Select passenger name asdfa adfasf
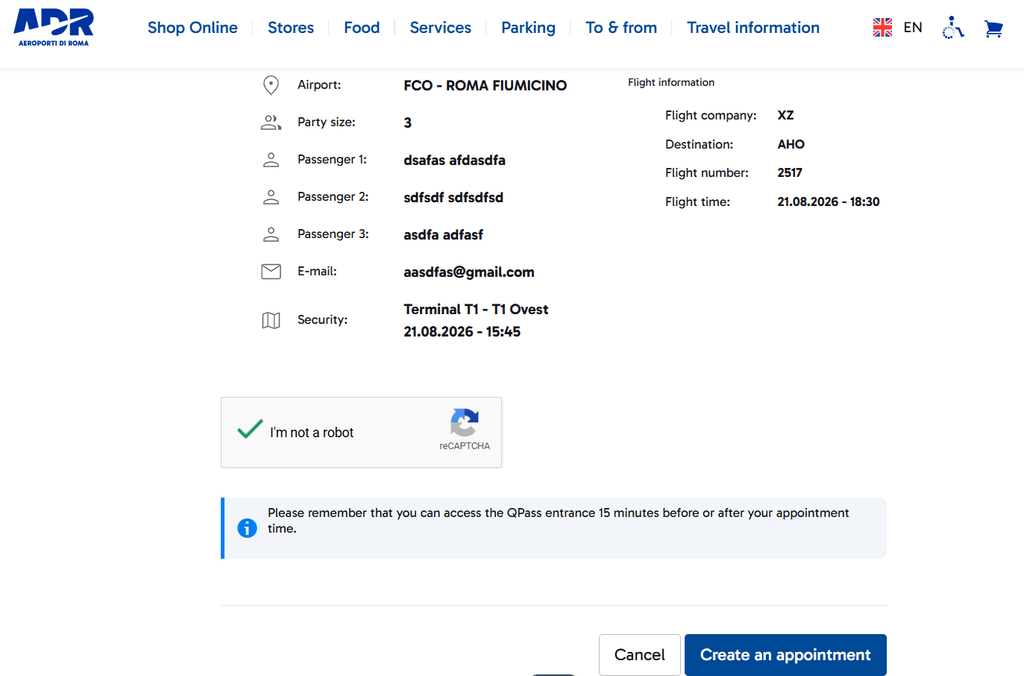This screenshot has width=1024, height=676. (x=443, y=234)
